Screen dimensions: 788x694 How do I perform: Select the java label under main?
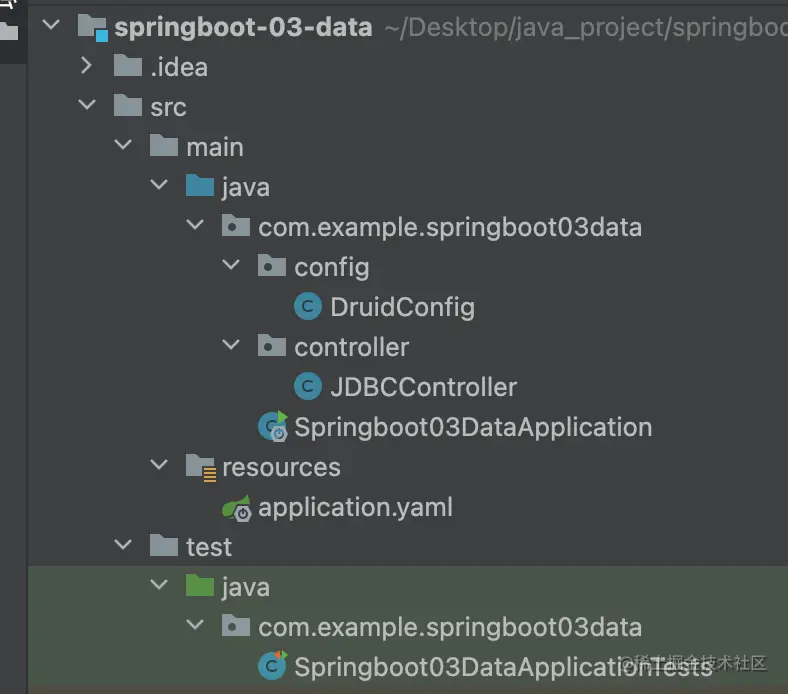pyautogui.click(x=246, y=188)
